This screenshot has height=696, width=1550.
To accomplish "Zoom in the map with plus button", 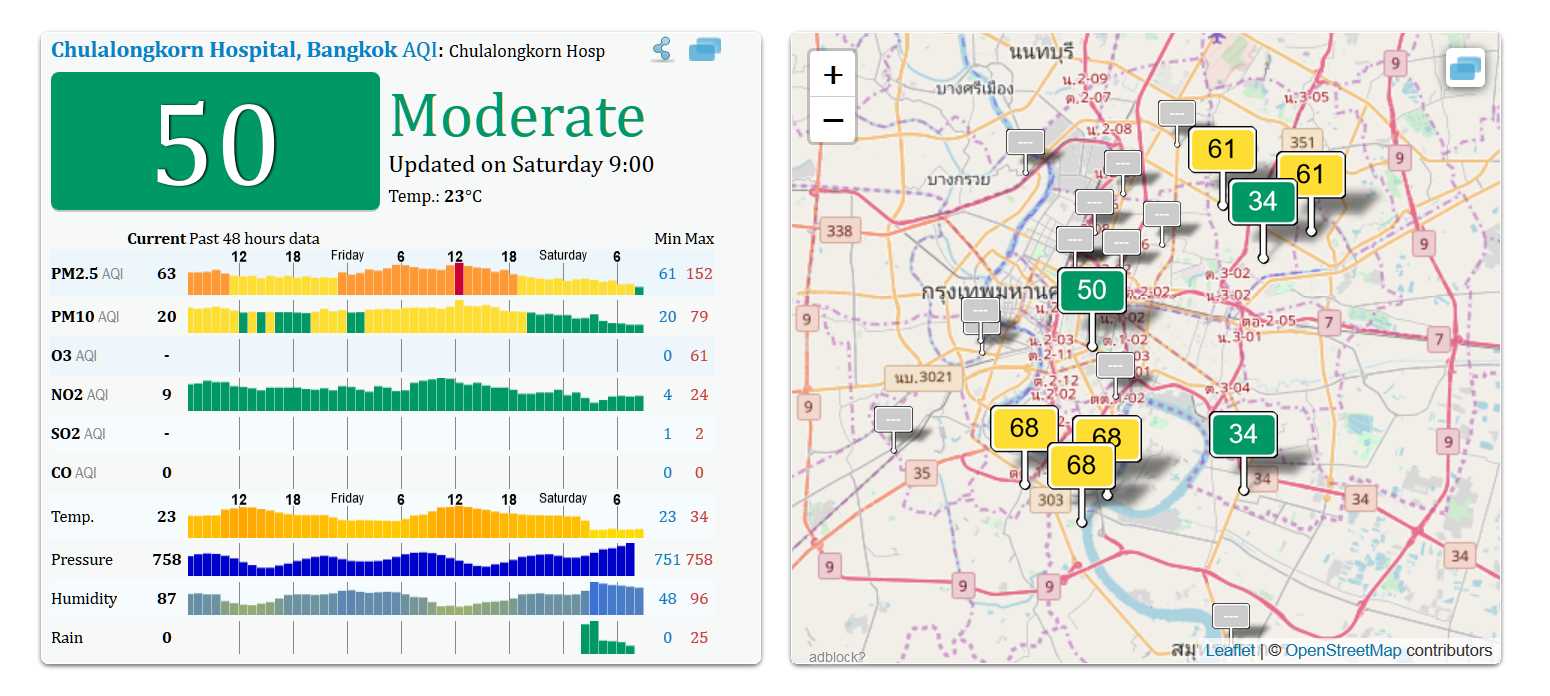I will (832, 75).
